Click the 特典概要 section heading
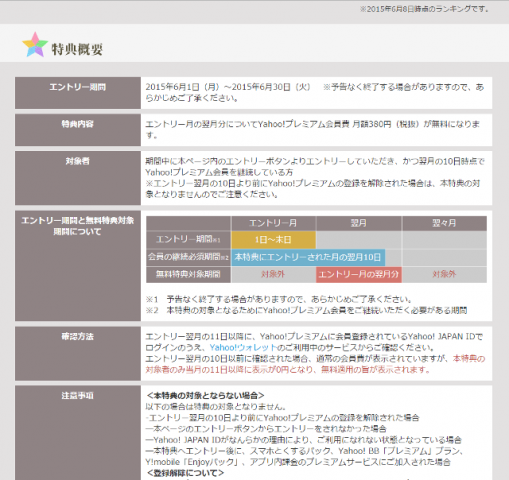Image resolution: width=509 pixels, height=480 pixels. click(x=77, y=49)
